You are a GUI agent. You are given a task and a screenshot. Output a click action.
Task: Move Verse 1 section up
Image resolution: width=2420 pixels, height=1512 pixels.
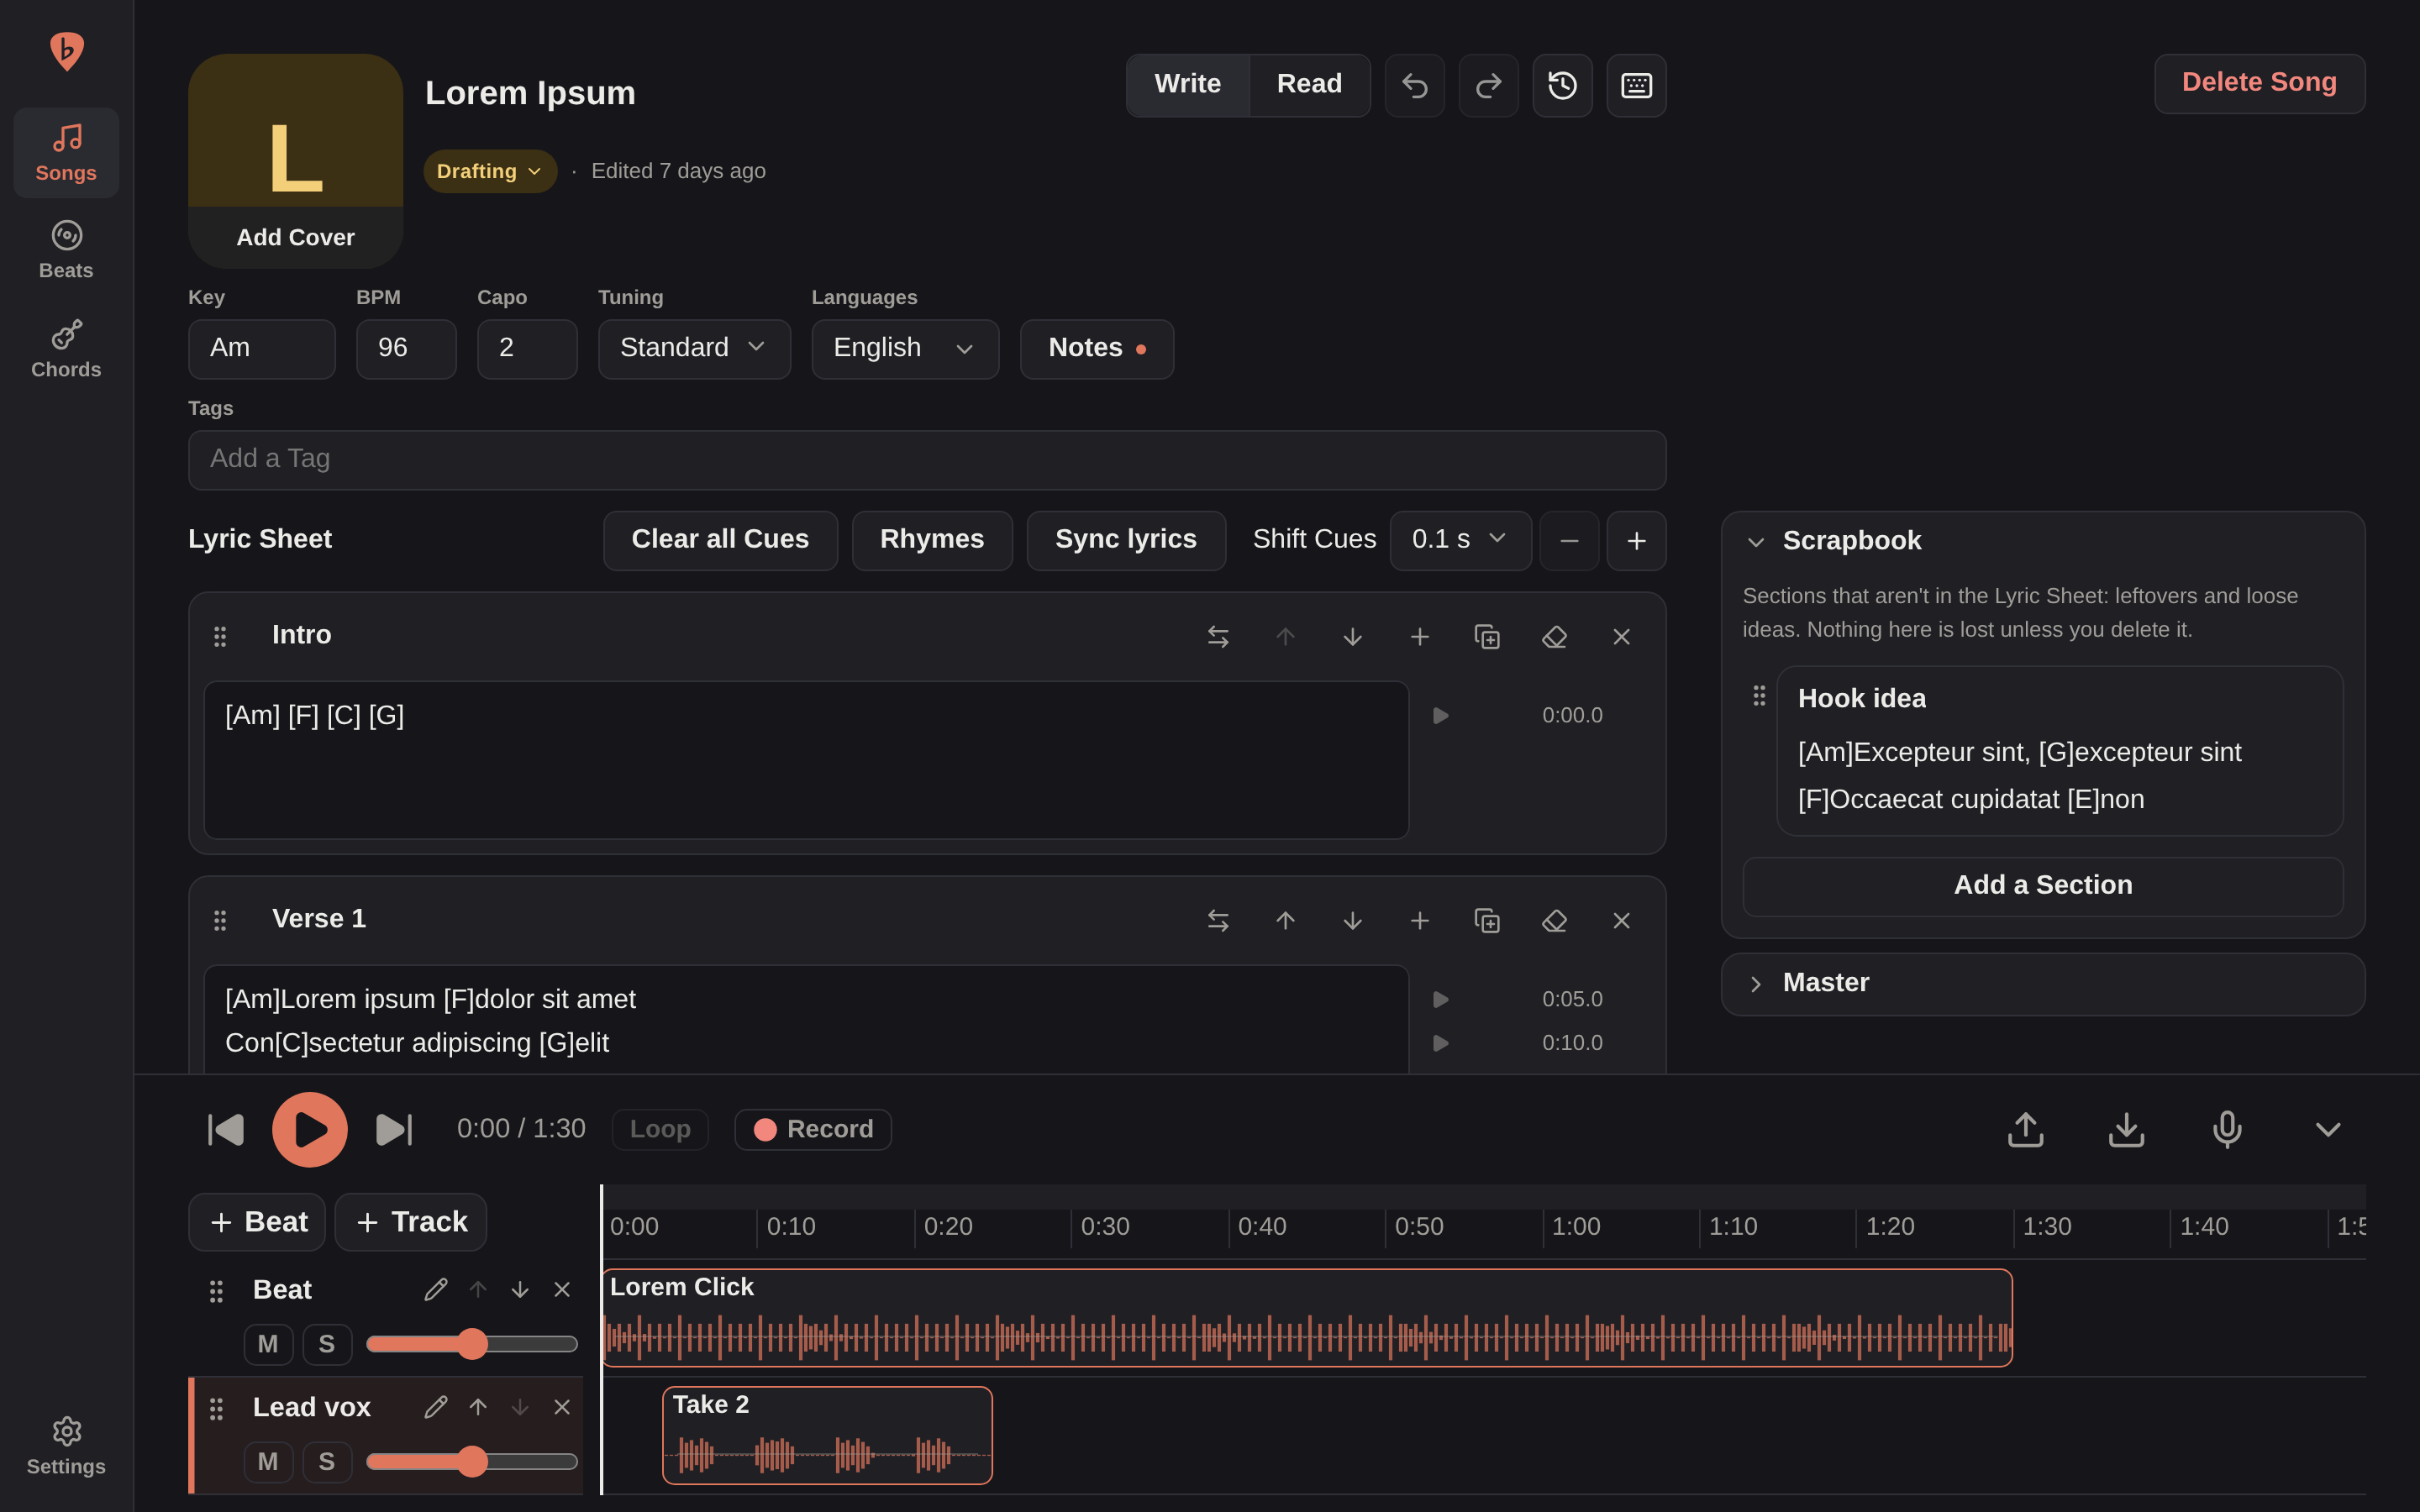pos(1285,920)
